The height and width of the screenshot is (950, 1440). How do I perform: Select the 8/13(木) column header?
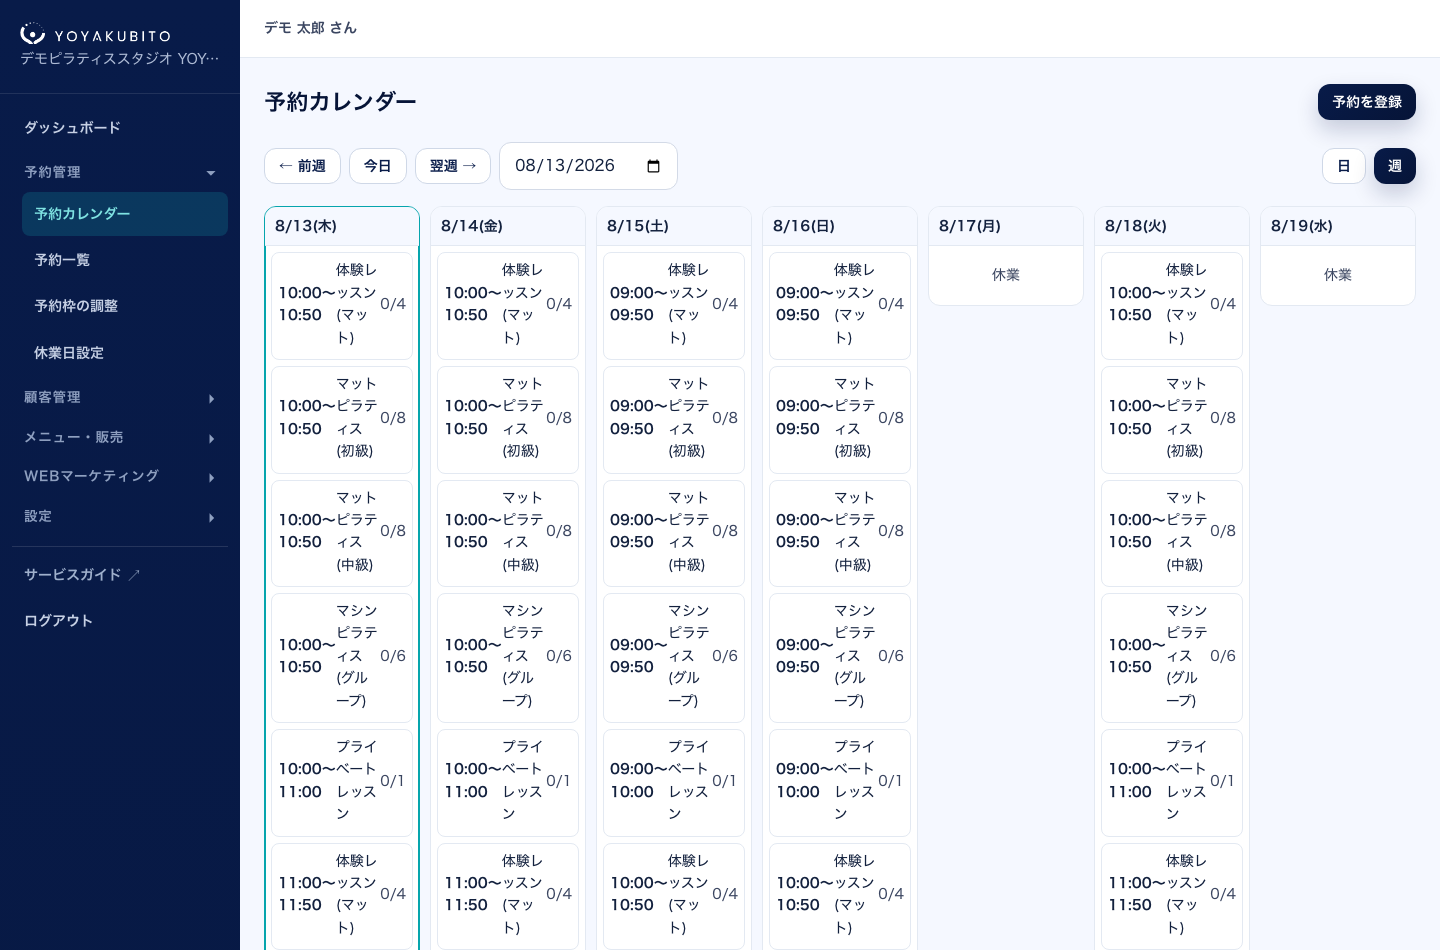(342, 226)
